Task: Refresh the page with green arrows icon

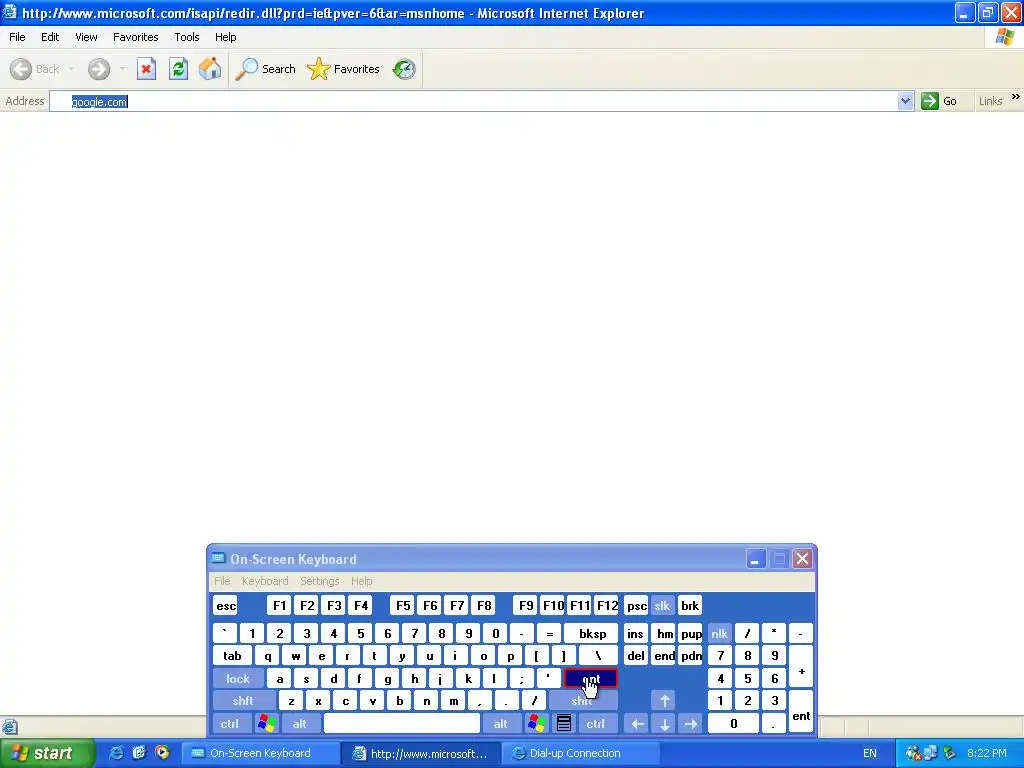Action: (x=178, y=69)
